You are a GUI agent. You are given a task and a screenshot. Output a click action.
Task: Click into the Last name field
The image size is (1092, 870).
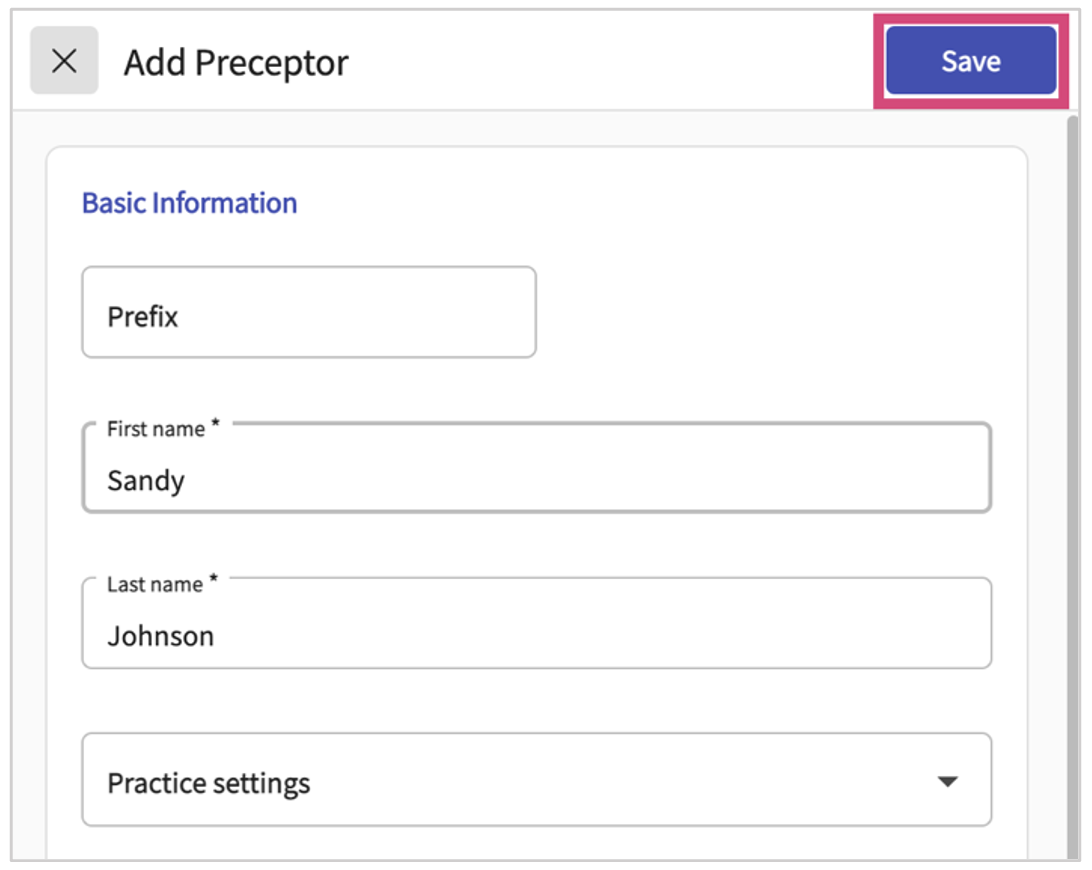(x=536, y=635)
